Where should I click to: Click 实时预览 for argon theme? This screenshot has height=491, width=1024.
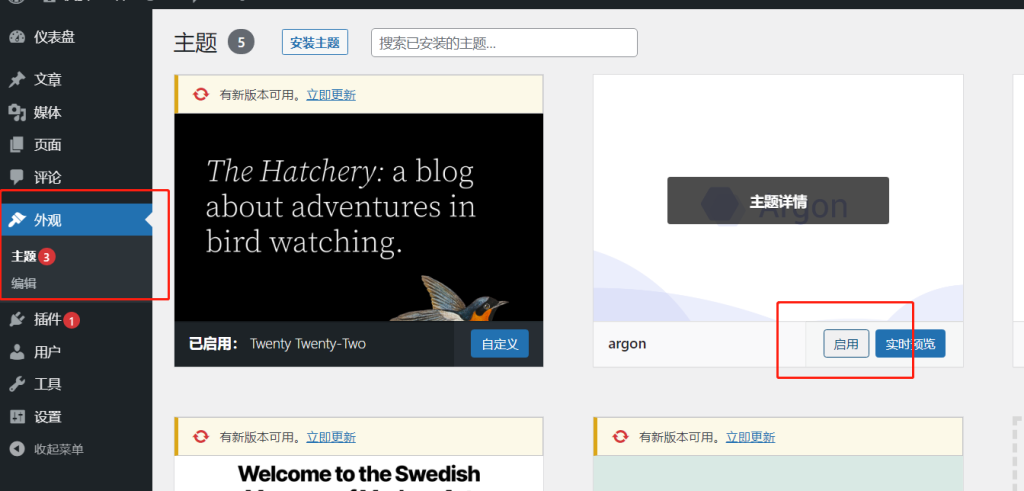910,344
